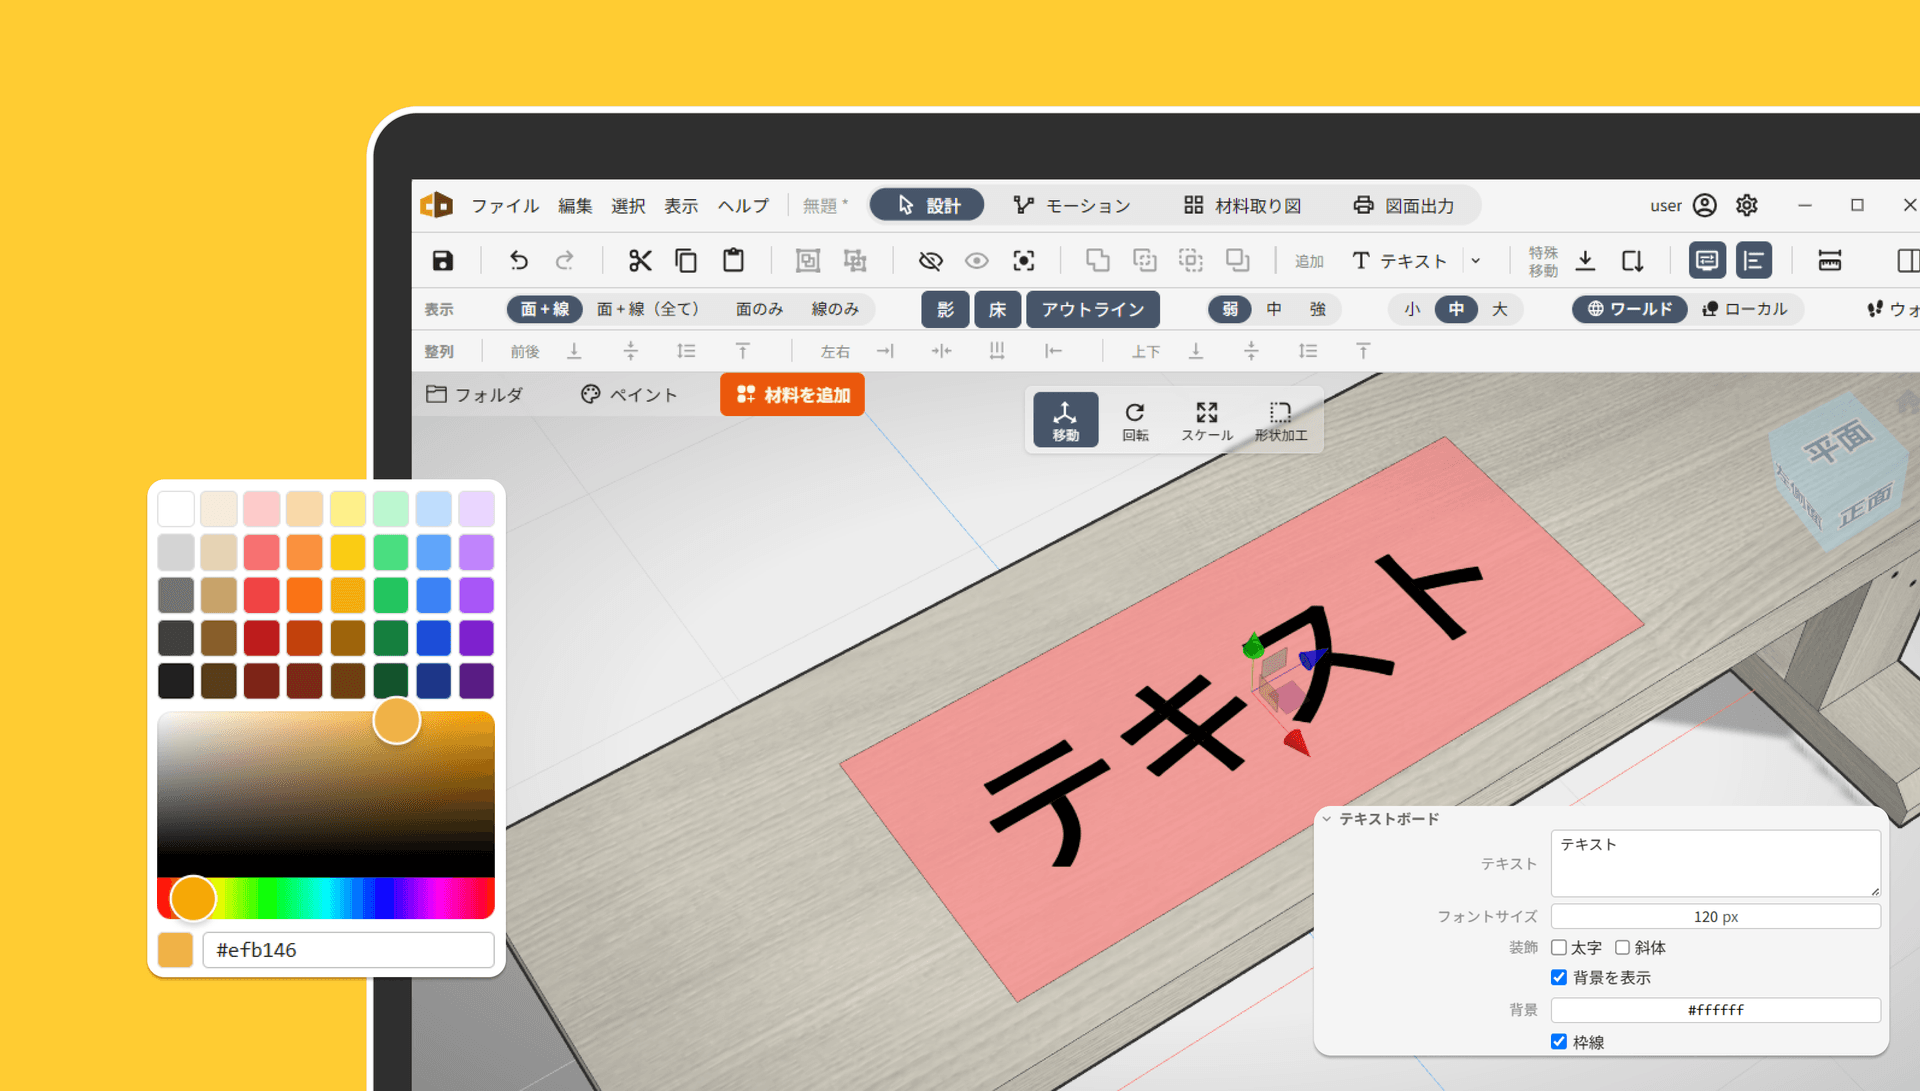
Task: Click the ペイント button
Action: 629,395
